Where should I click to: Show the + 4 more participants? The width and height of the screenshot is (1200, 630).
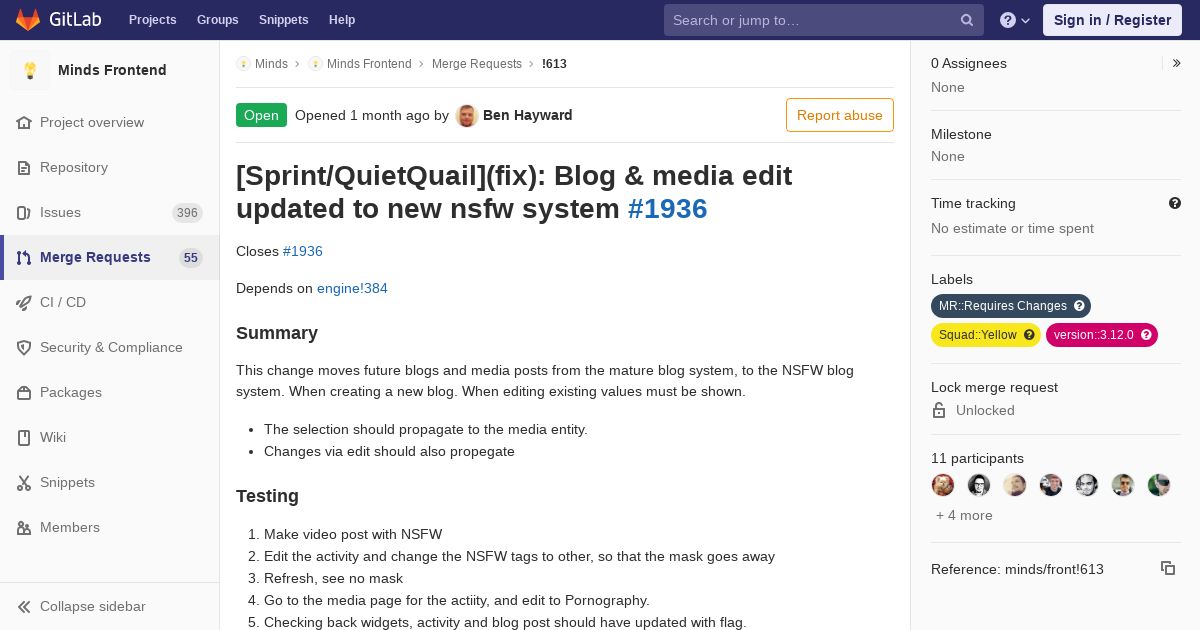[964, 515]
